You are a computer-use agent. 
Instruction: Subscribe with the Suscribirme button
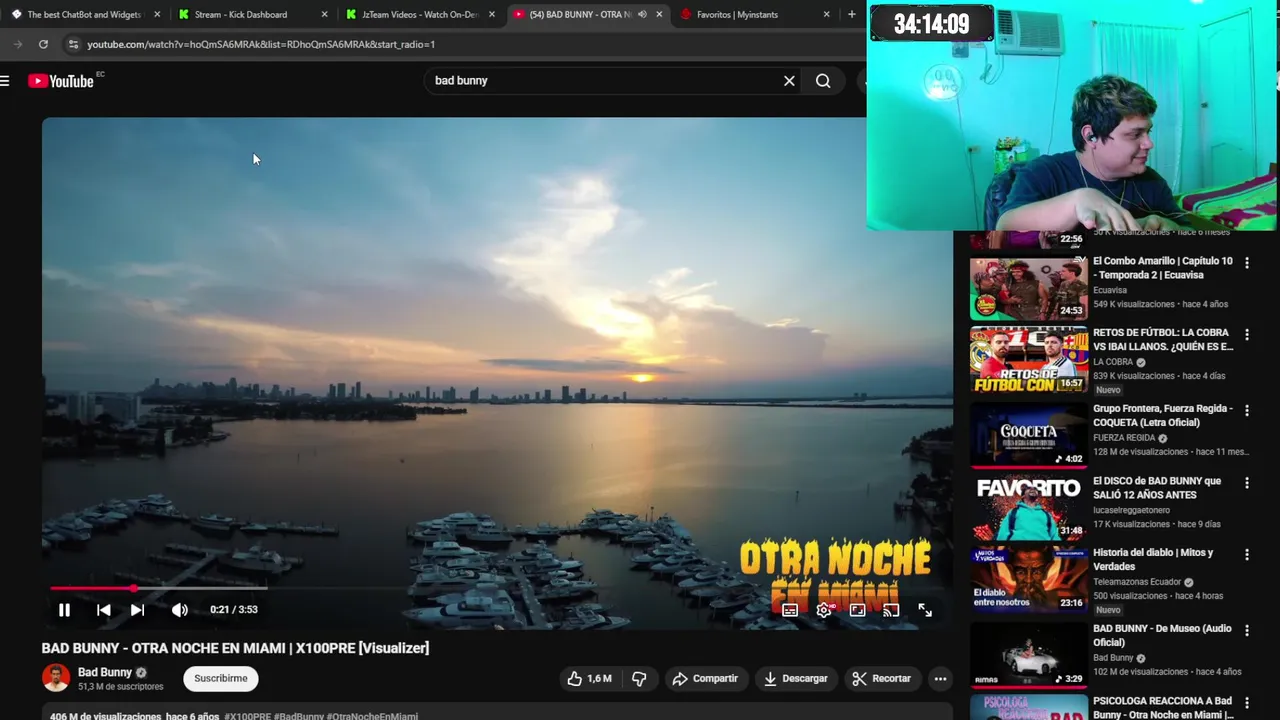(x=221, y=678)
